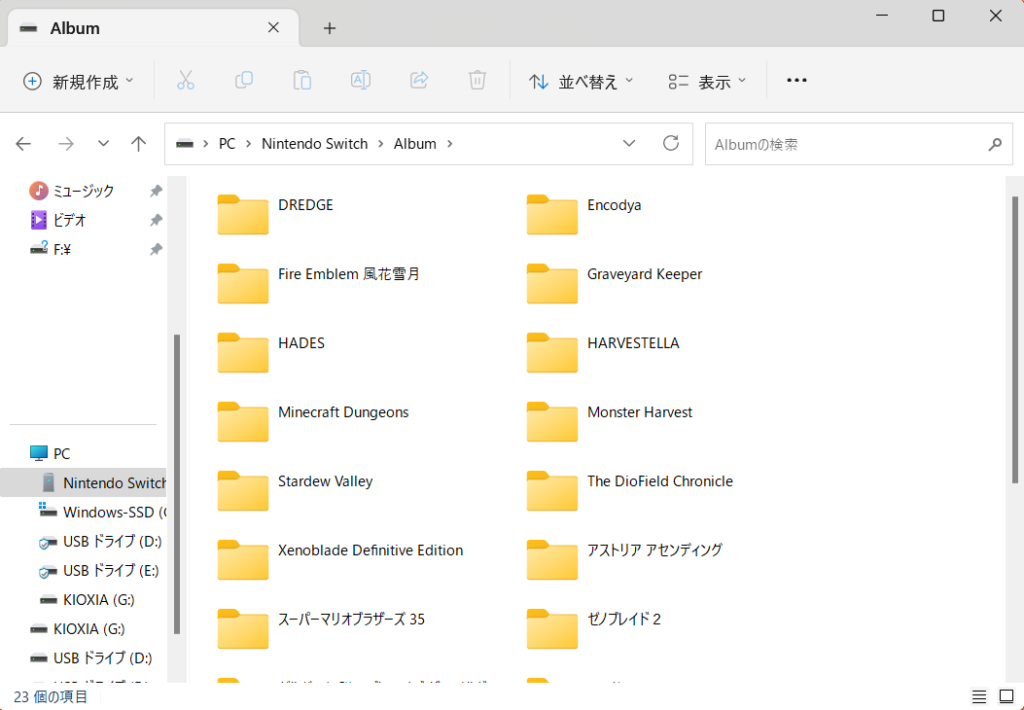1024x710 pixels.
Task: Open a new tab with plus button
Action: tap(329, 28)
